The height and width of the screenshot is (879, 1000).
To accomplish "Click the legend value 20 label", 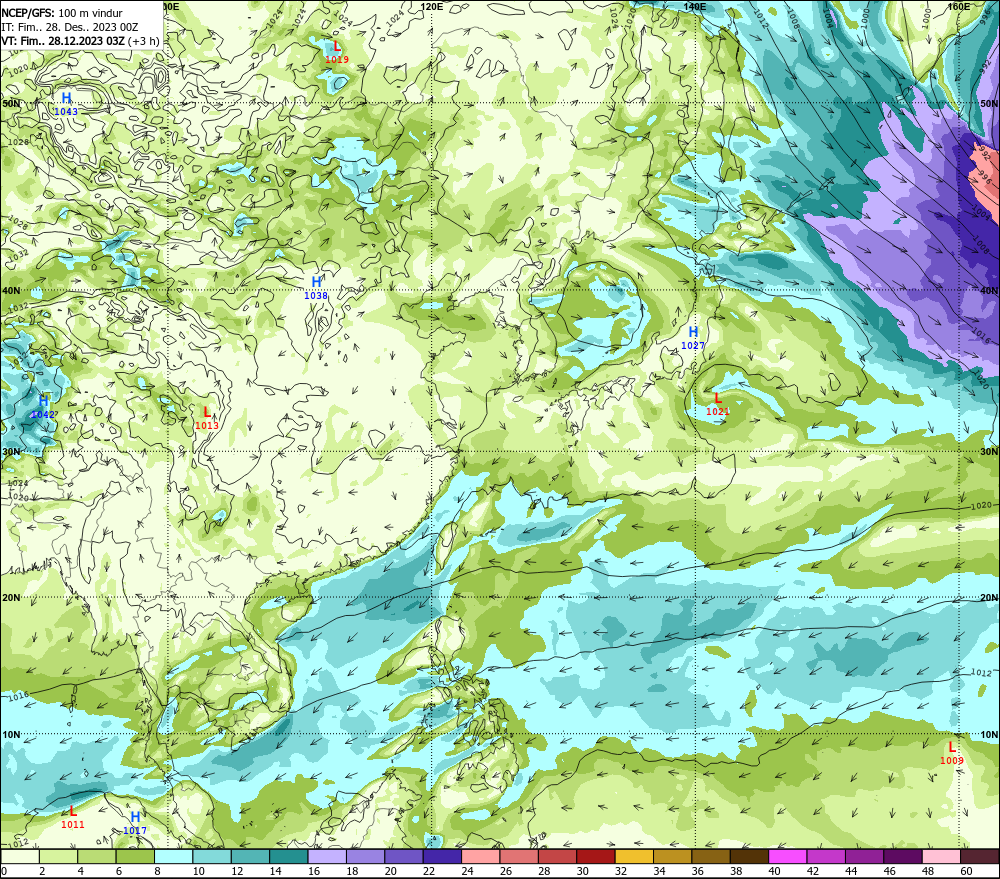I will click(390, 871).
